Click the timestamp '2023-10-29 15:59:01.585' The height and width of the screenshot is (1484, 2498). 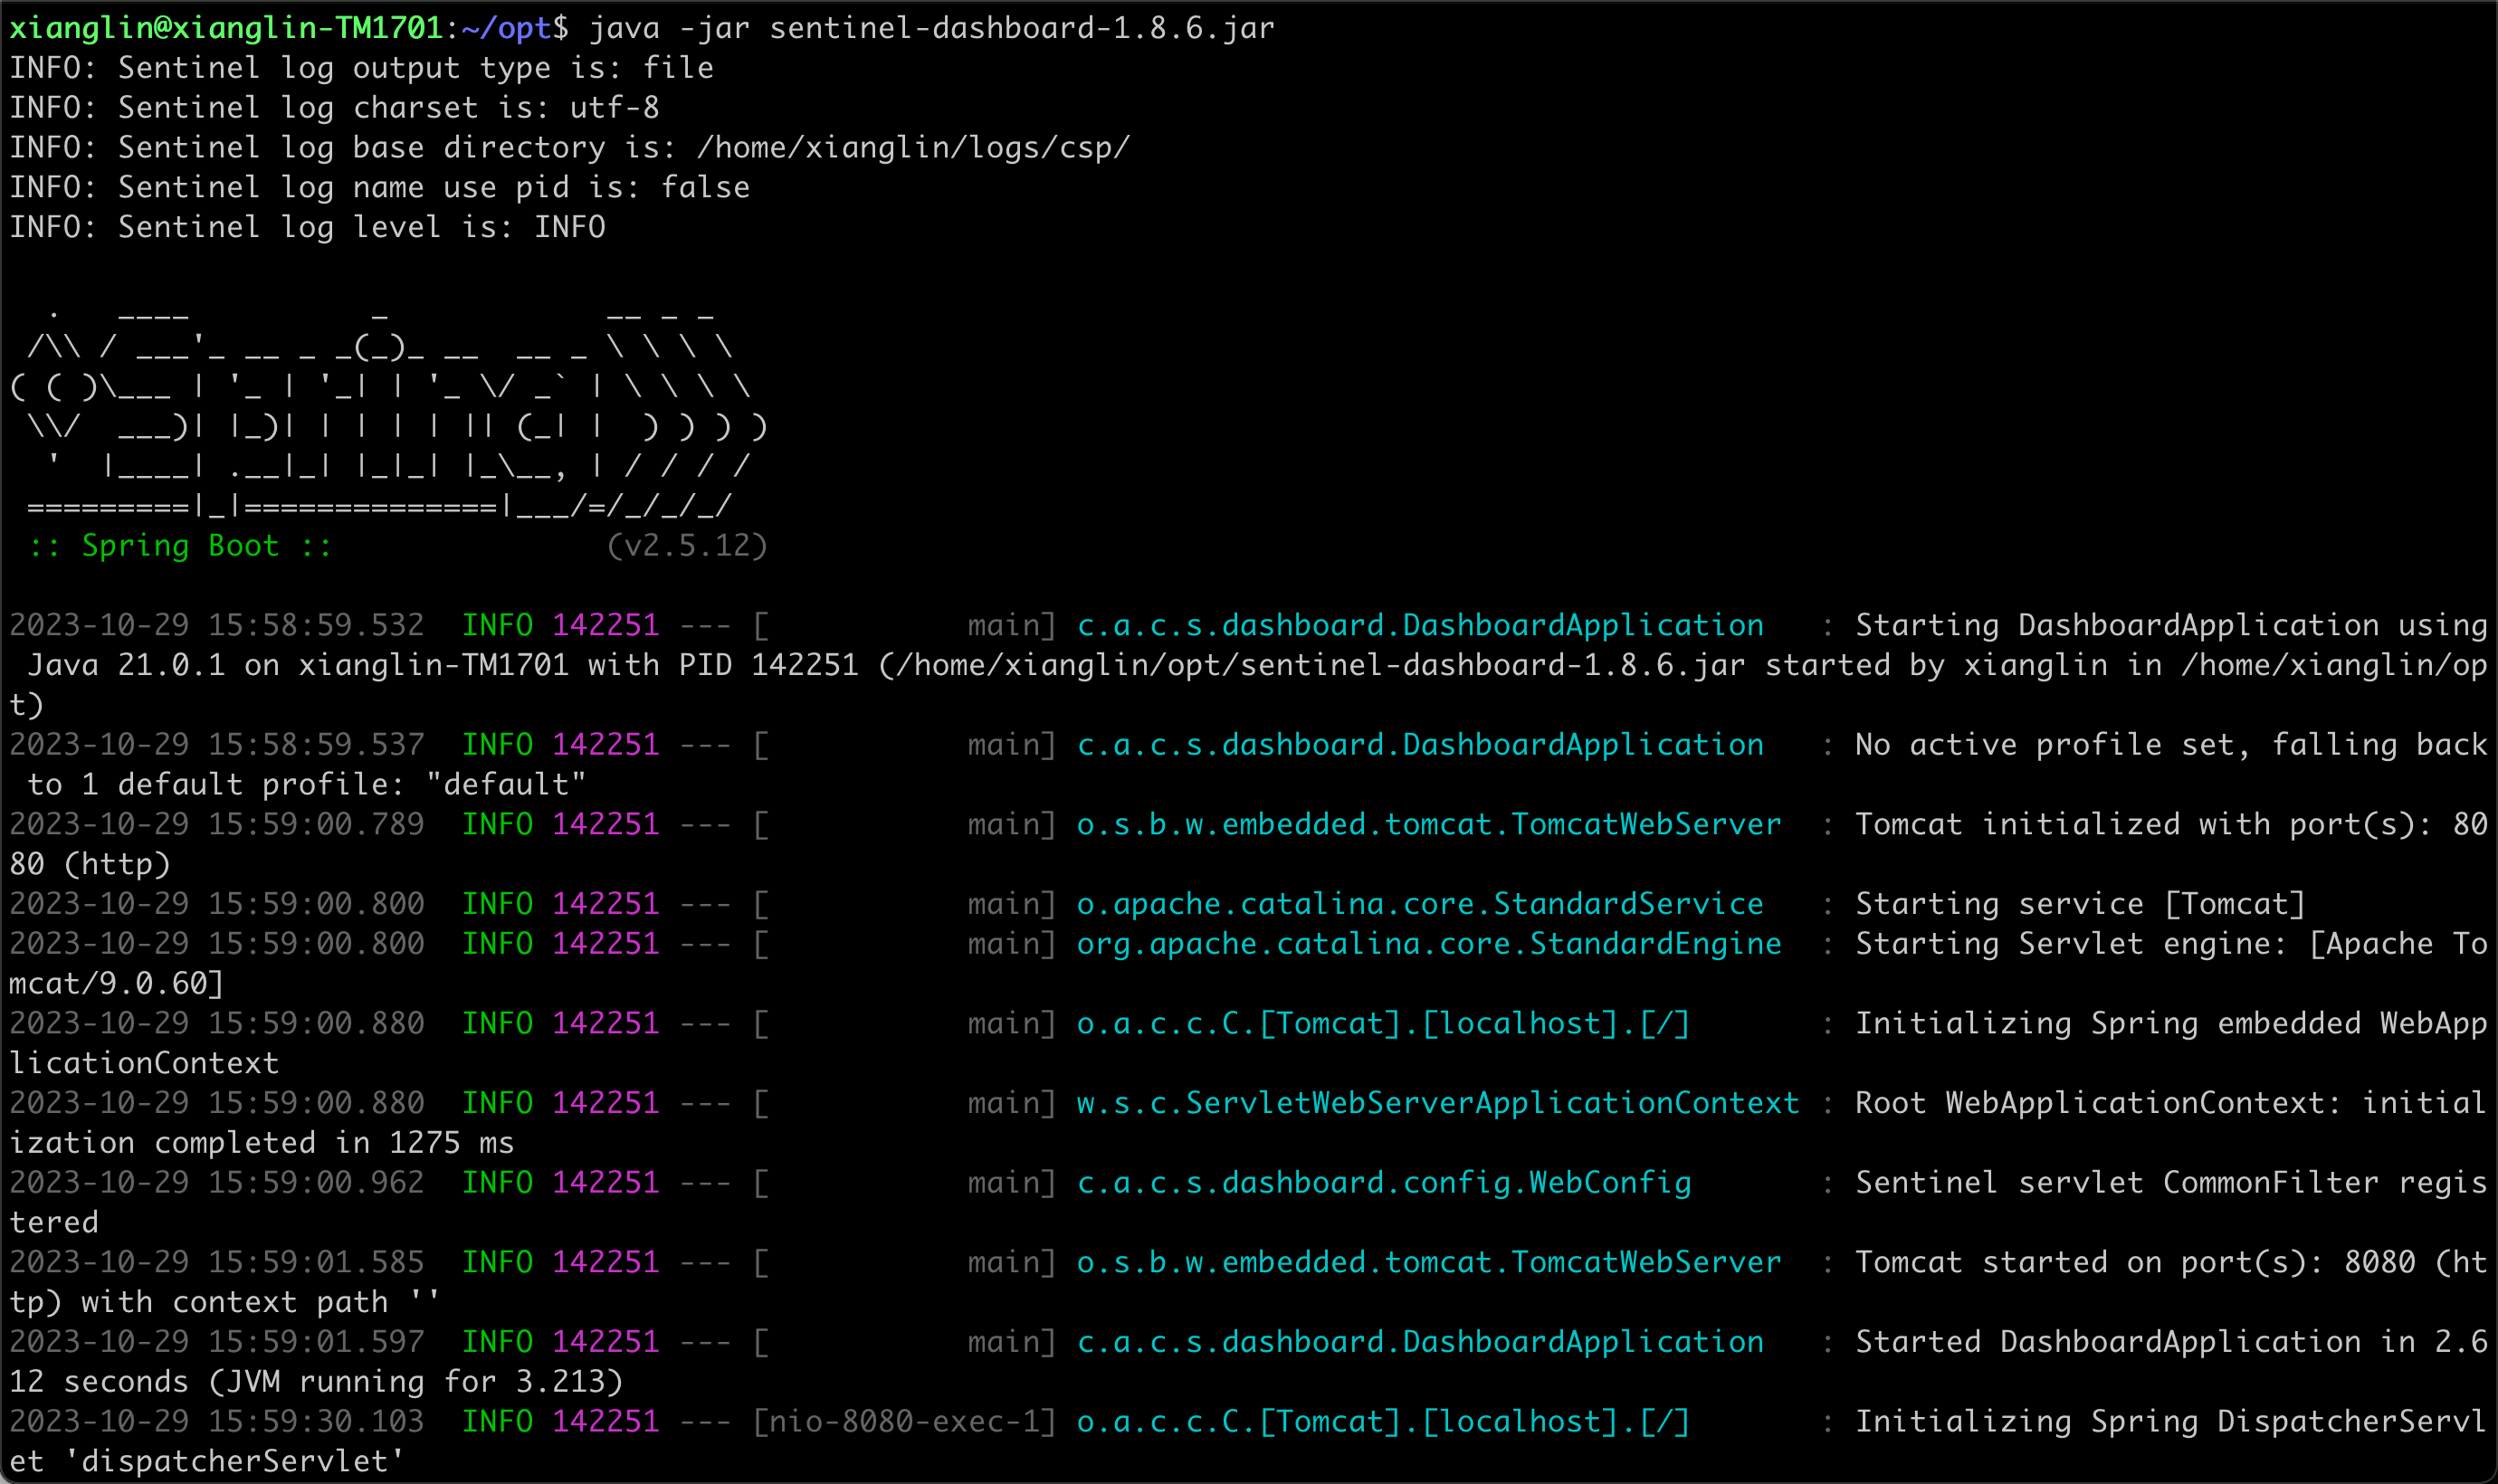217,1263
